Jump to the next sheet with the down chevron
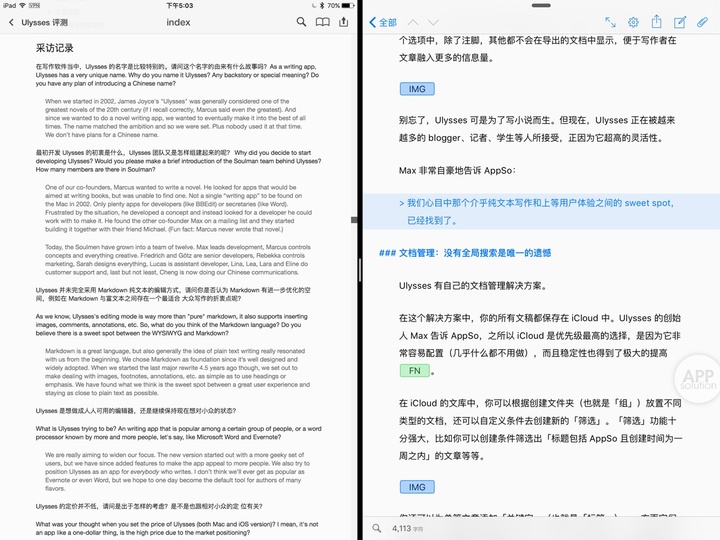The width and height of the screenshot is (720, 540). pyautogui.click(x=432, y=21)
